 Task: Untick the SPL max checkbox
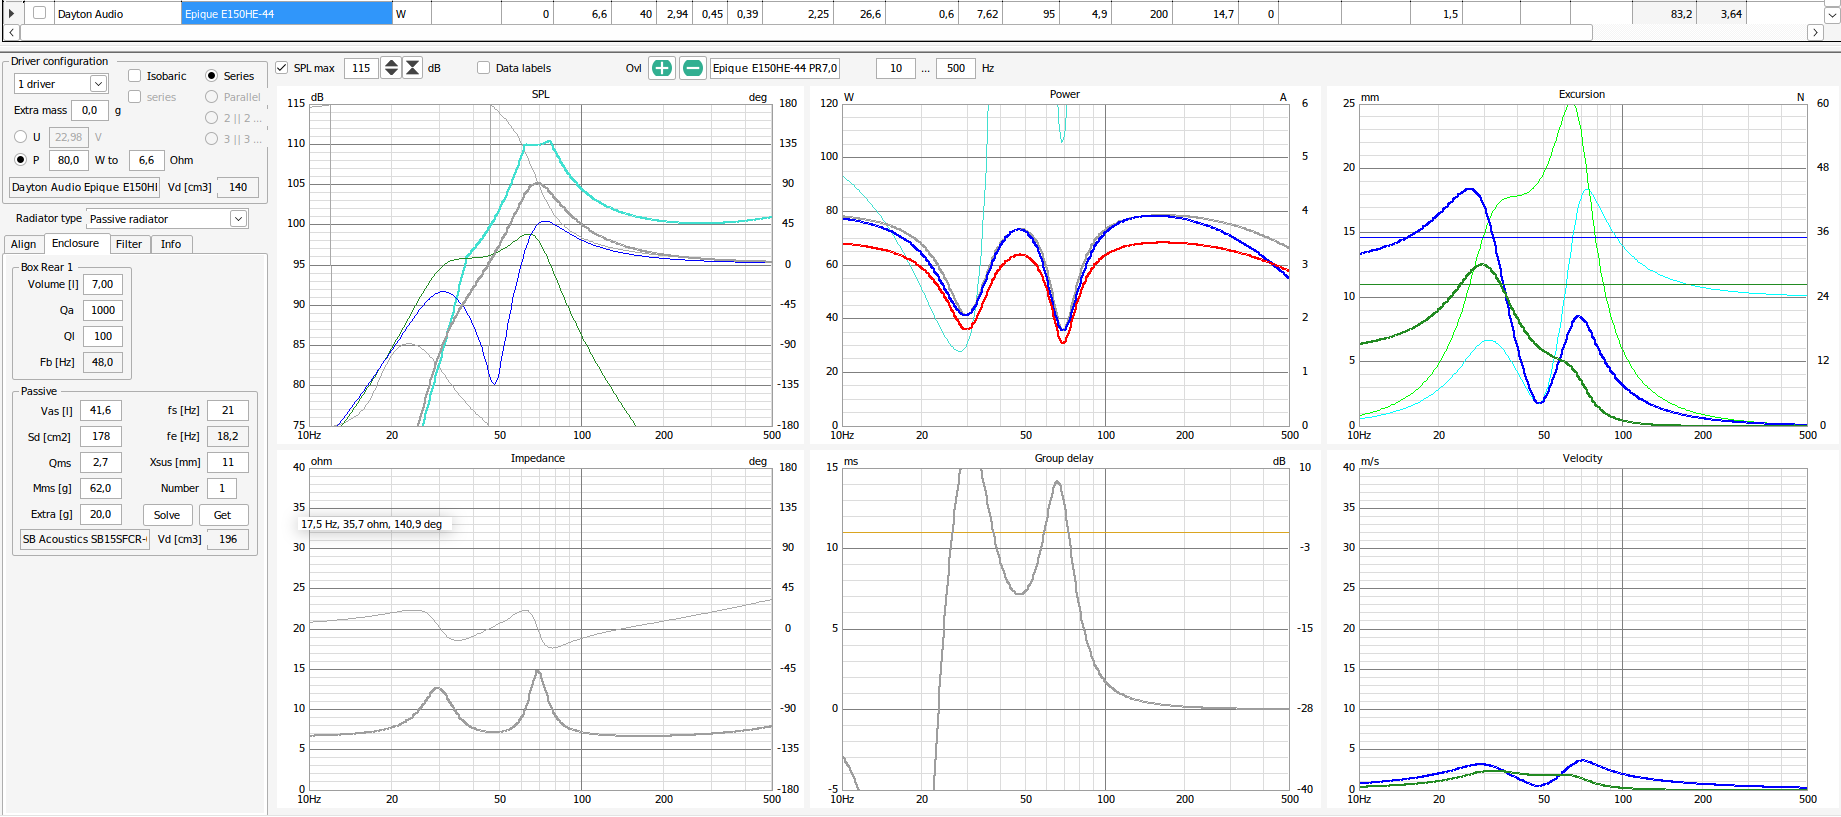pyautogui.click(x=282, y=68)
